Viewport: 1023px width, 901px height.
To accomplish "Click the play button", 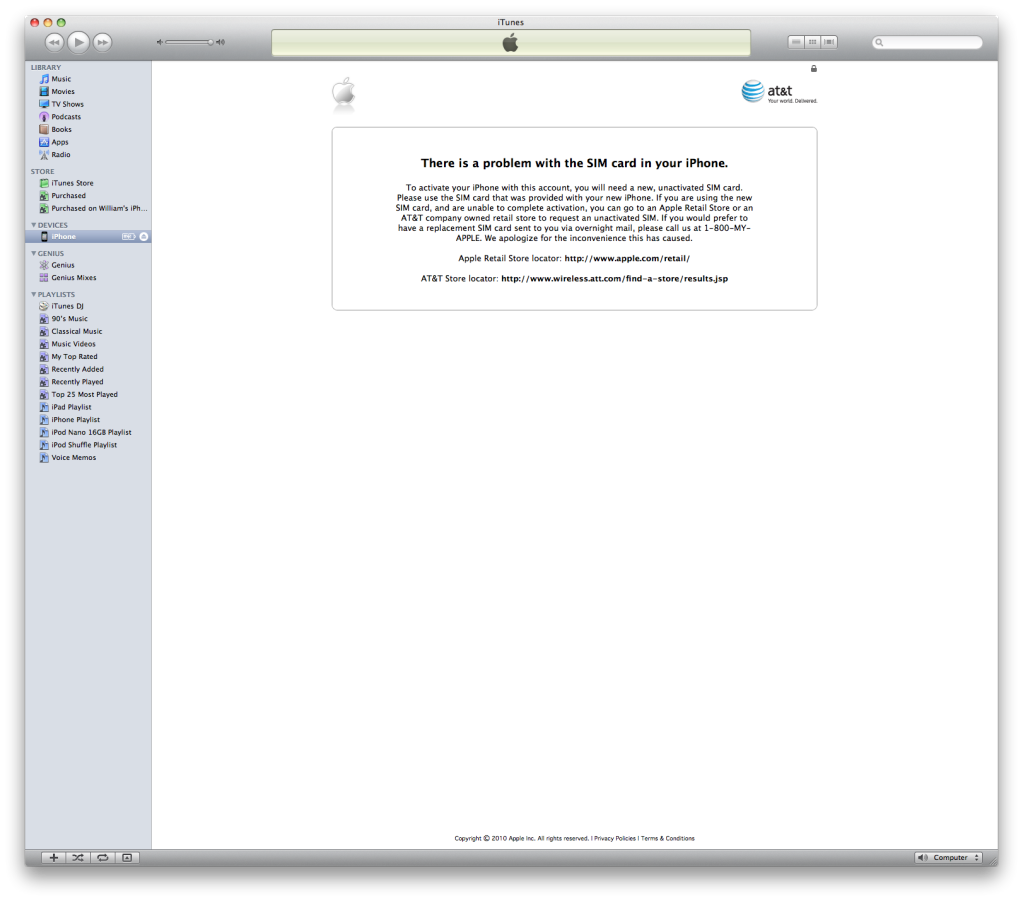I will (78, 42).
